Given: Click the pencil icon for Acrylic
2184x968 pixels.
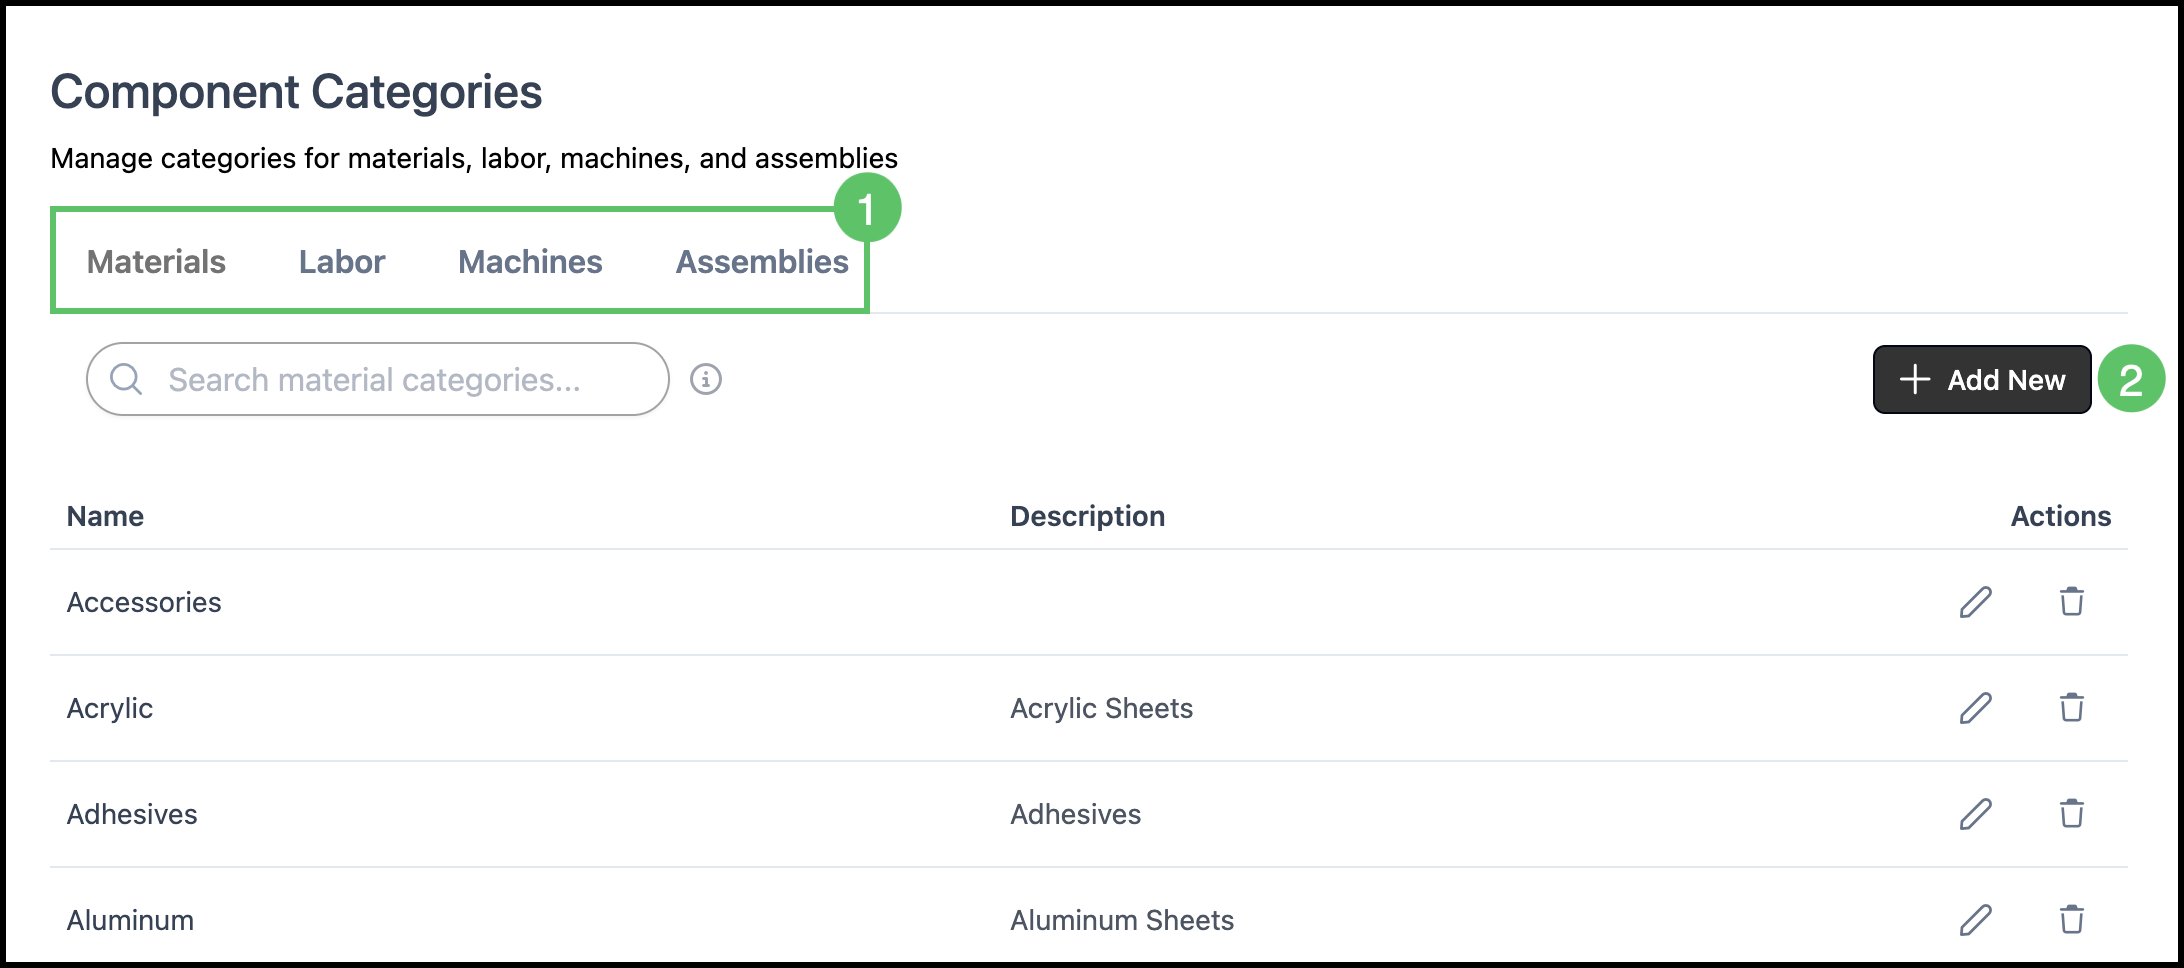Looking at the screenshot, I should [x=1975, y=708].
